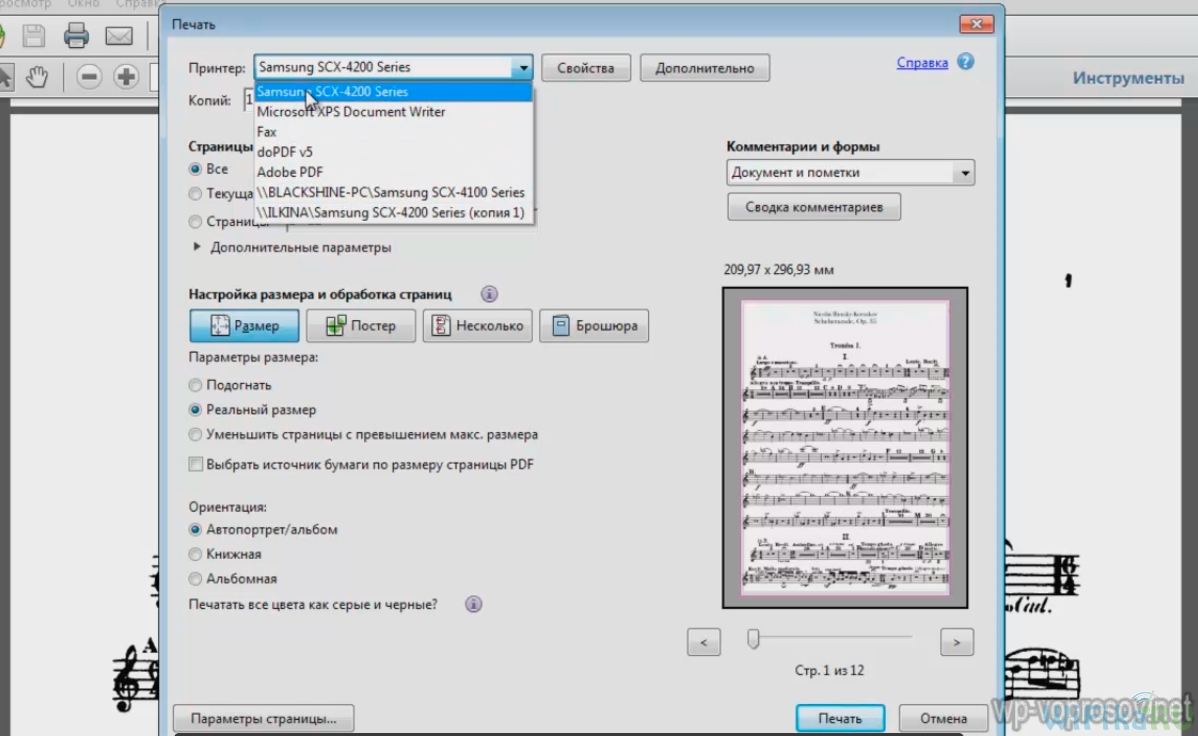1198x736 pixels.
Task: Click the email envelope icon in the toolbar
Action: [119, 37]
